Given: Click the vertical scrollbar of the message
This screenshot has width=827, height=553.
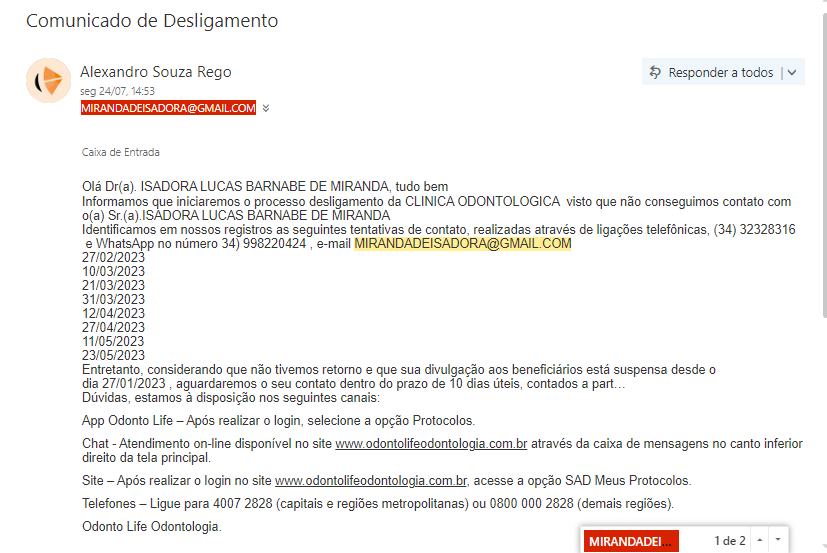Looking at the screenshot, I should coord(824,164).
